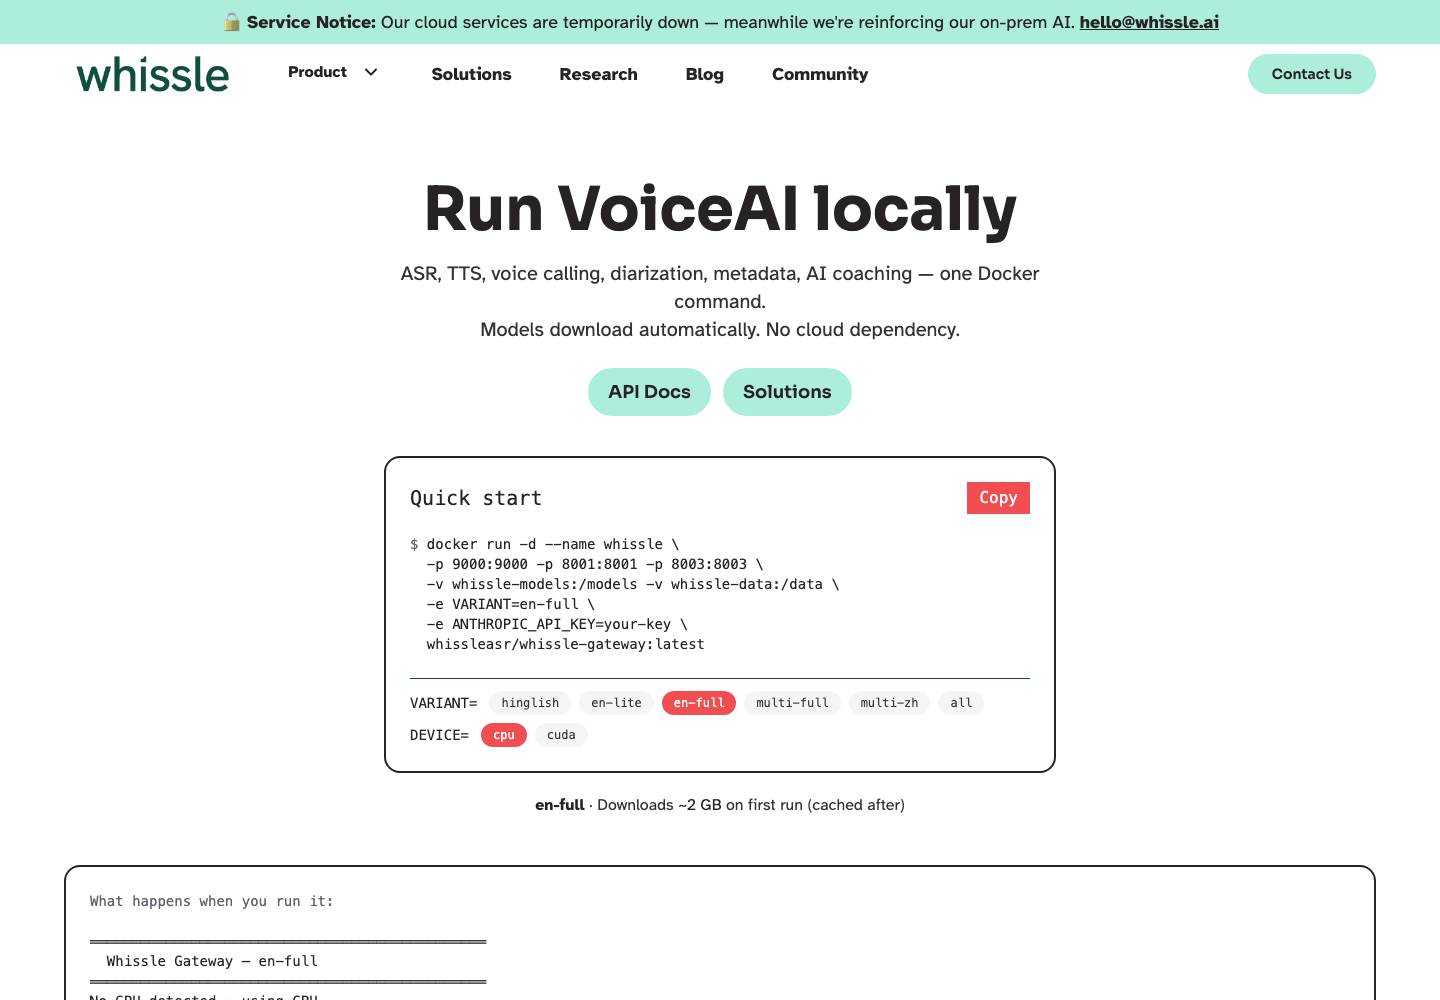The height and width of the screenshot is (1000, 1440).
Task: Select the hinglish variant
Action: 530,703
